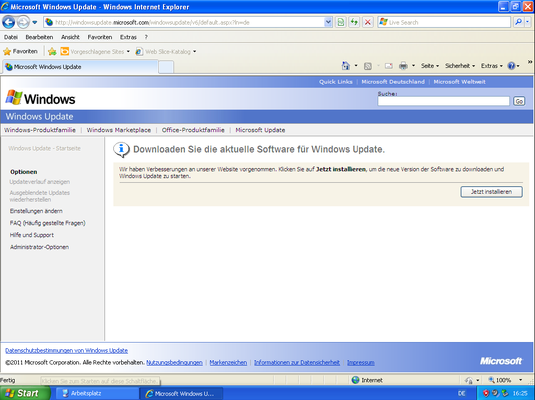Screen dimensions: 535x400
Task: Open Nutzungsbedingungen footer link
Action: (x=174, y=362)
